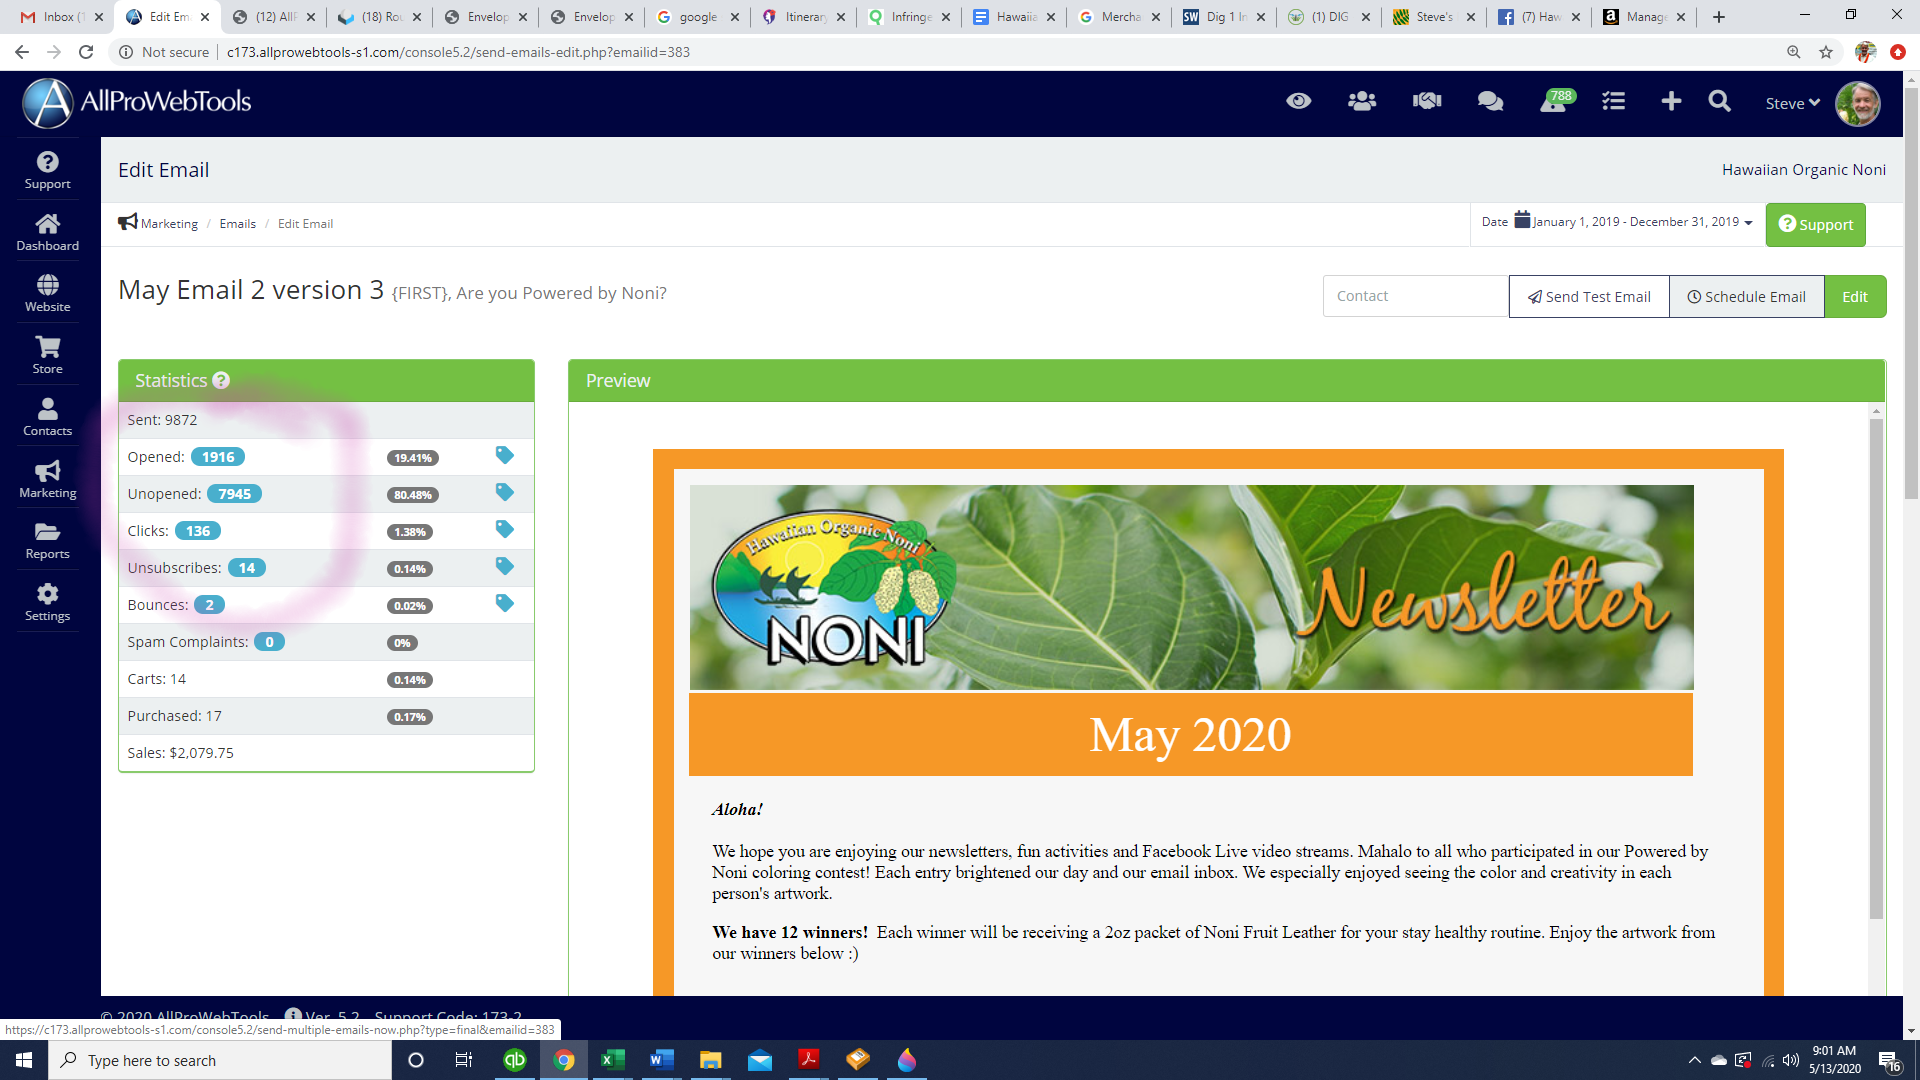Click the Bounces 2 count badge
The width and height of the screenshot is (1920, 1080).
coord(209,605)
